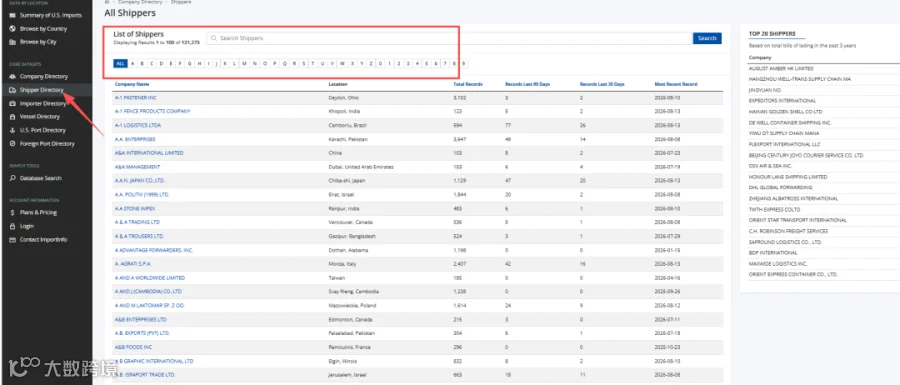
Task: Click the lock icon next to Login
Action: (x=13, y=226)
